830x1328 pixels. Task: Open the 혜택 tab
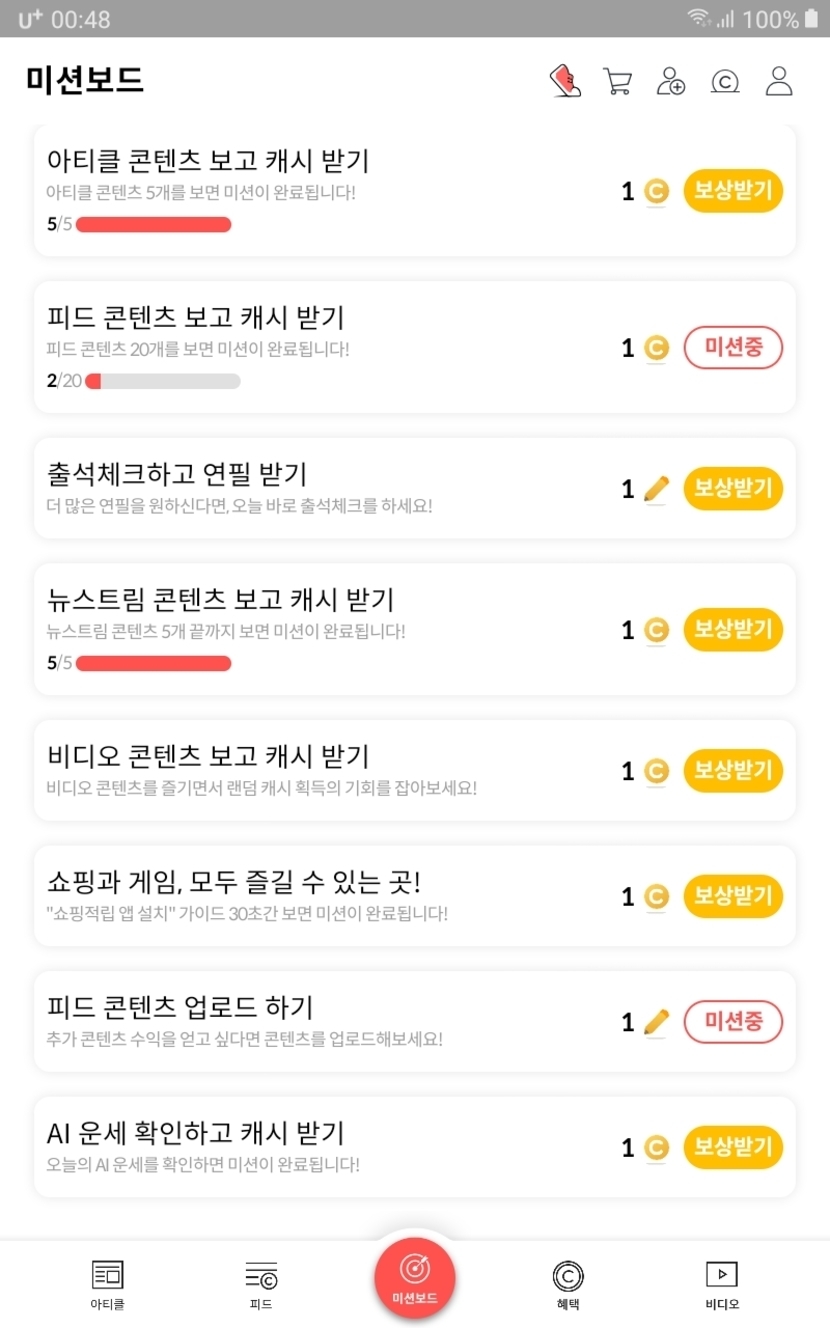click(x=568, y=1283)
